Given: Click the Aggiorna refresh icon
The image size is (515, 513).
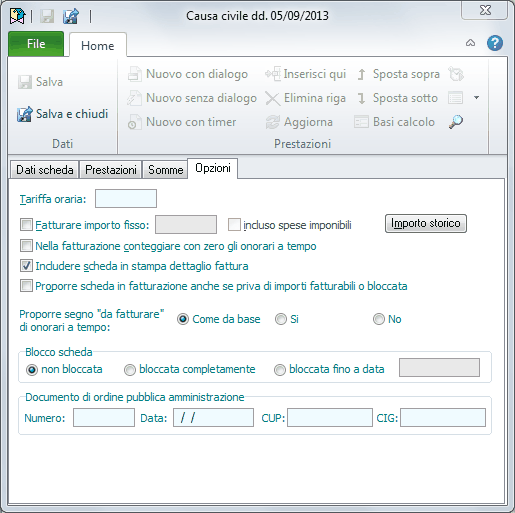Looking at the screenshot, I should pos(273,122).
